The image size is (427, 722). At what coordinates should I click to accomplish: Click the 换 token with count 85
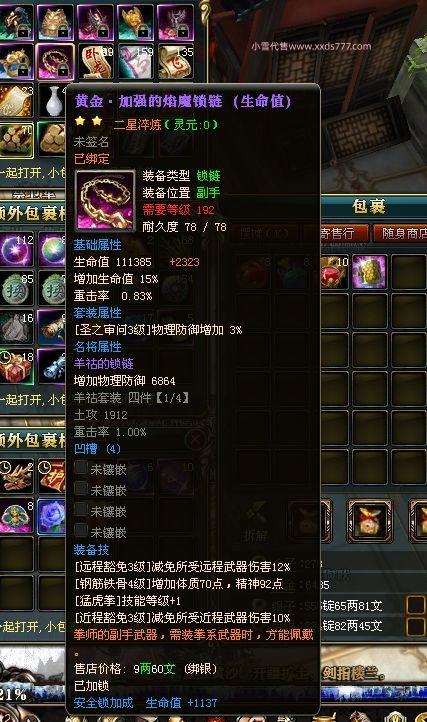pyautogui.click(x=17, y=288)
